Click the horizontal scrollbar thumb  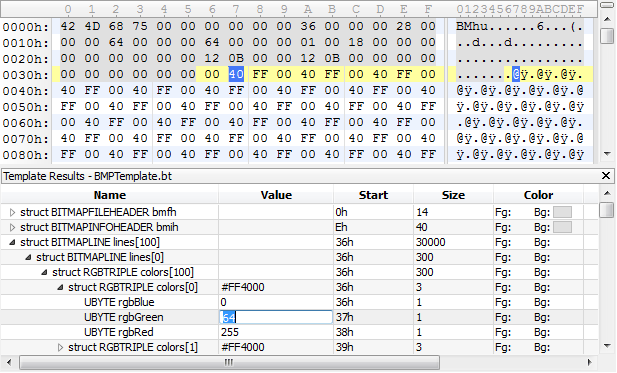[229, 362]
